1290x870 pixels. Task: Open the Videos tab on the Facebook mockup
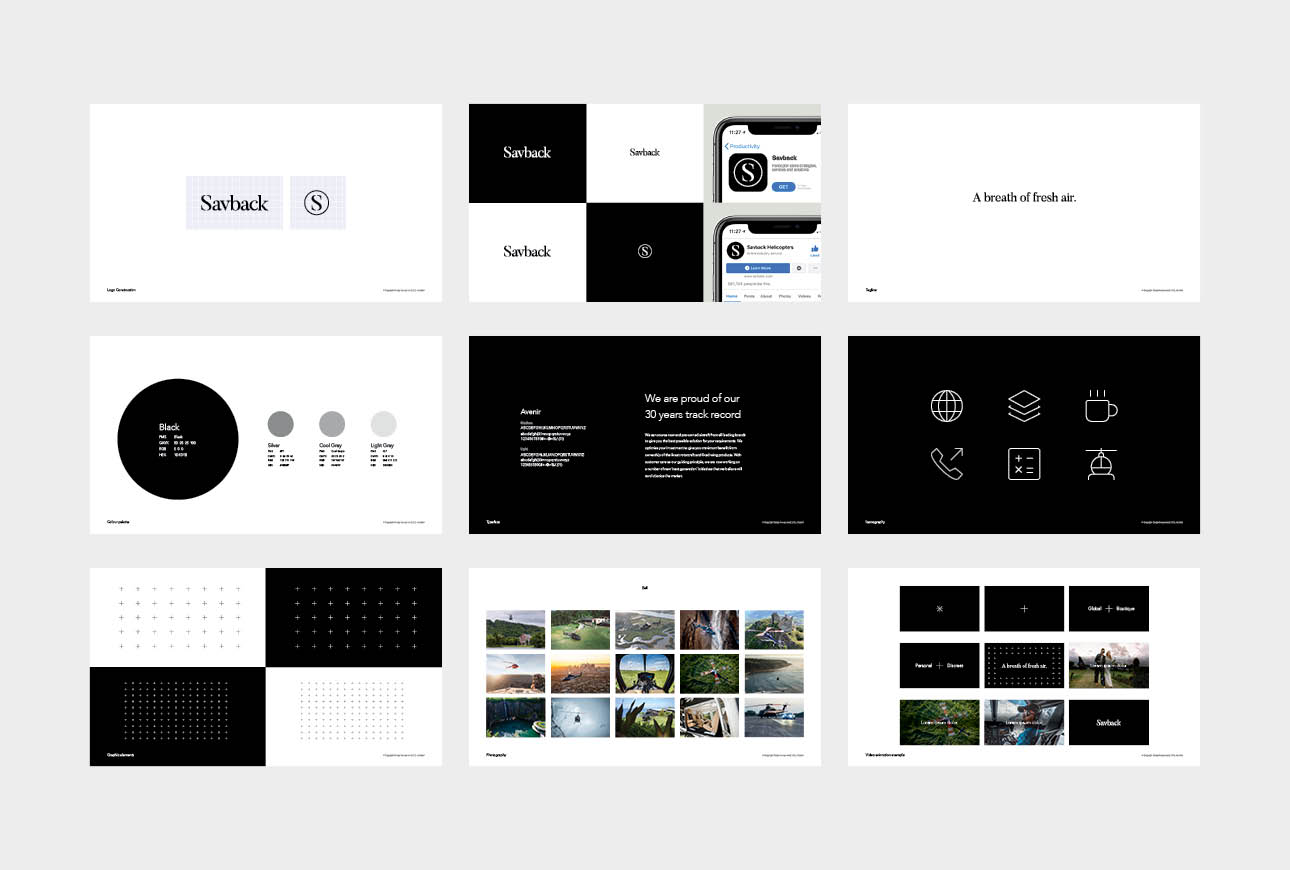click(804, 296)
